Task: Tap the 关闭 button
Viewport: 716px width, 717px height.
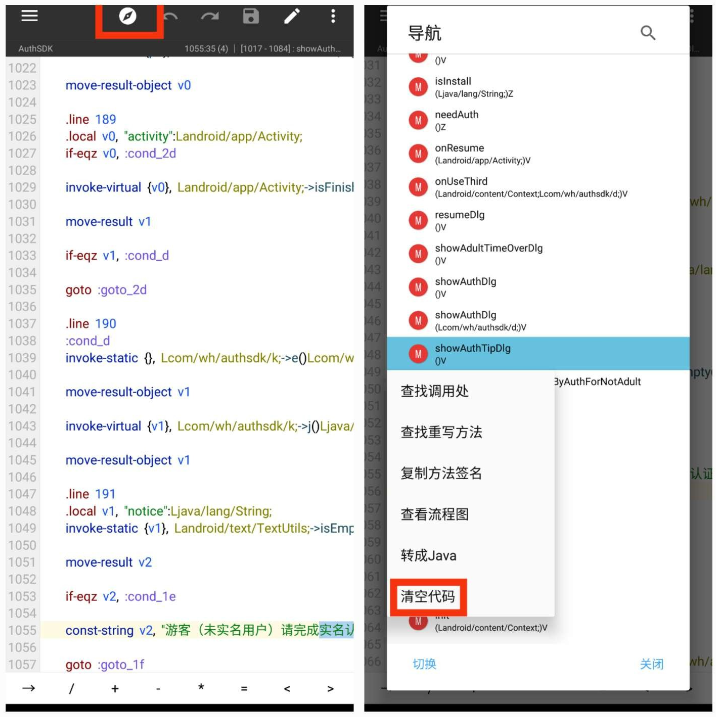Action: point(652,663)
